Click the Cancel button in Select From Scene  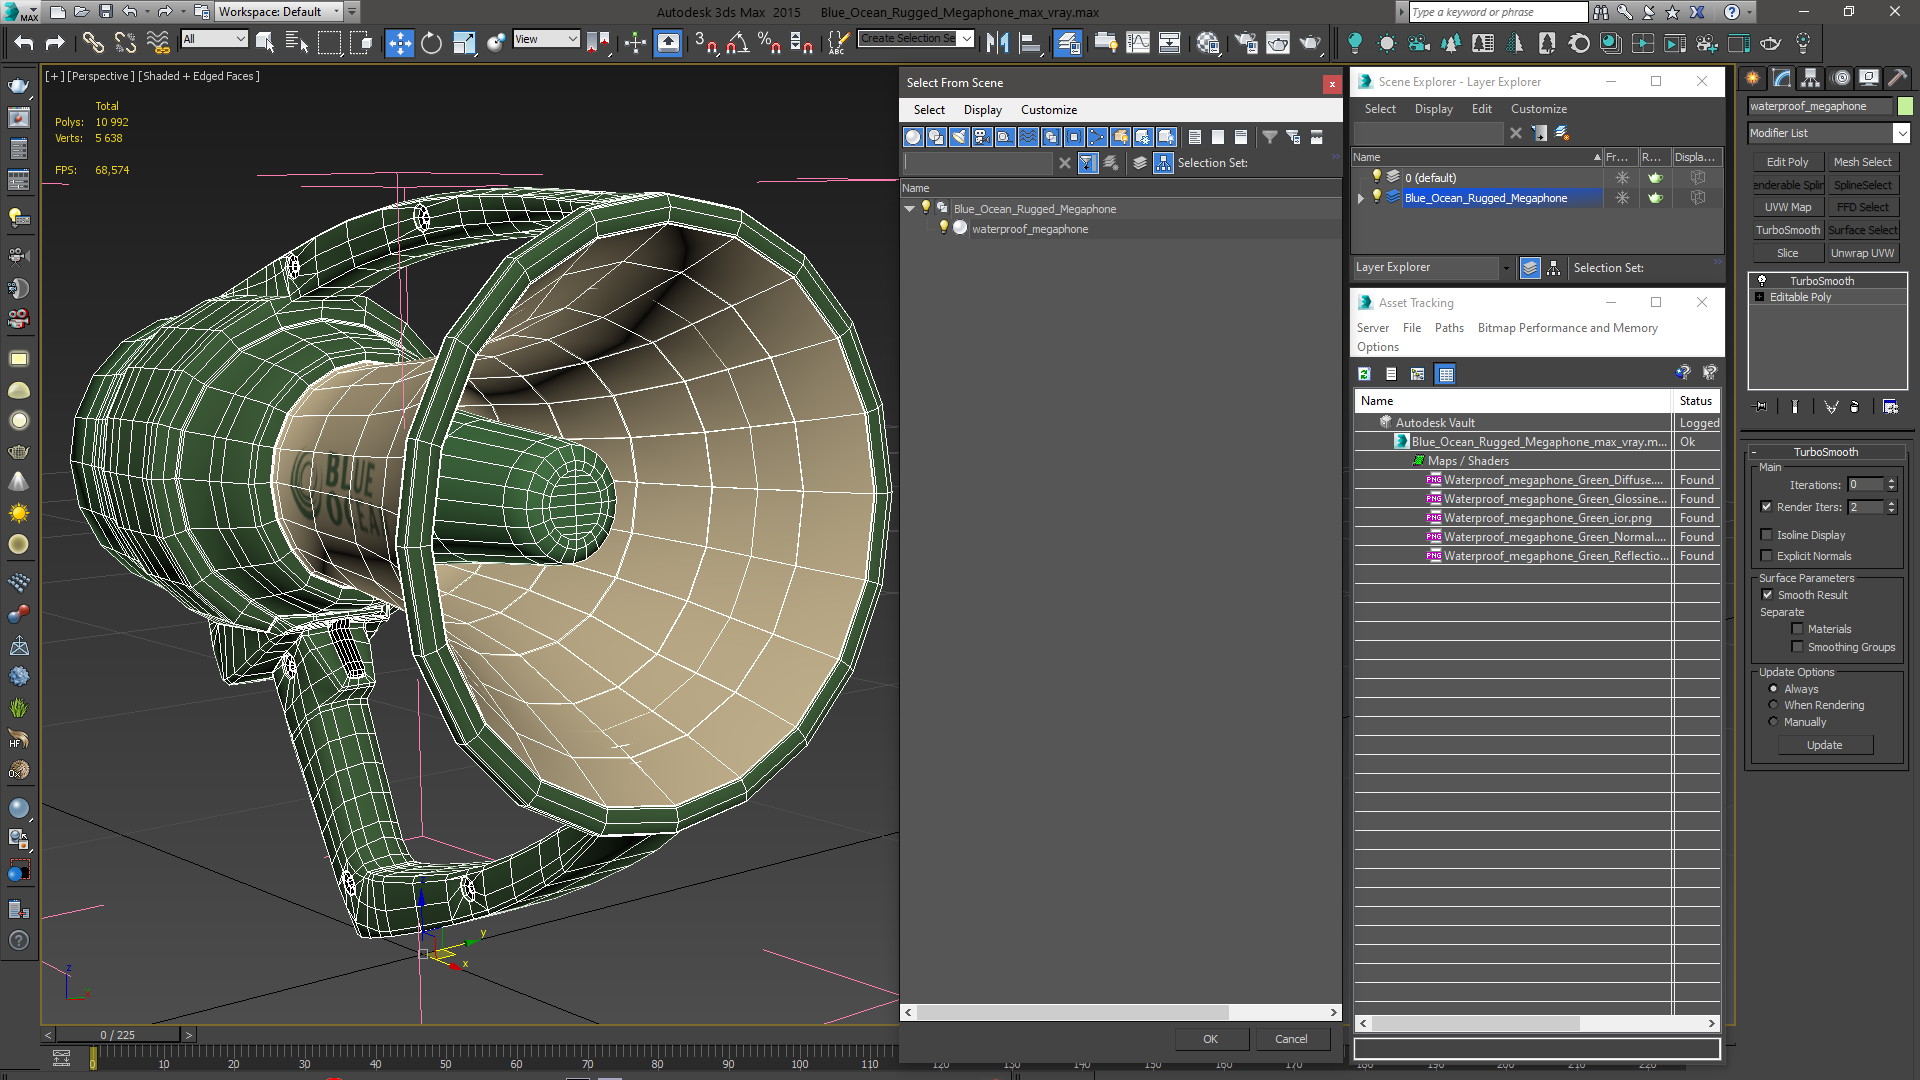click(1291, 1039)
